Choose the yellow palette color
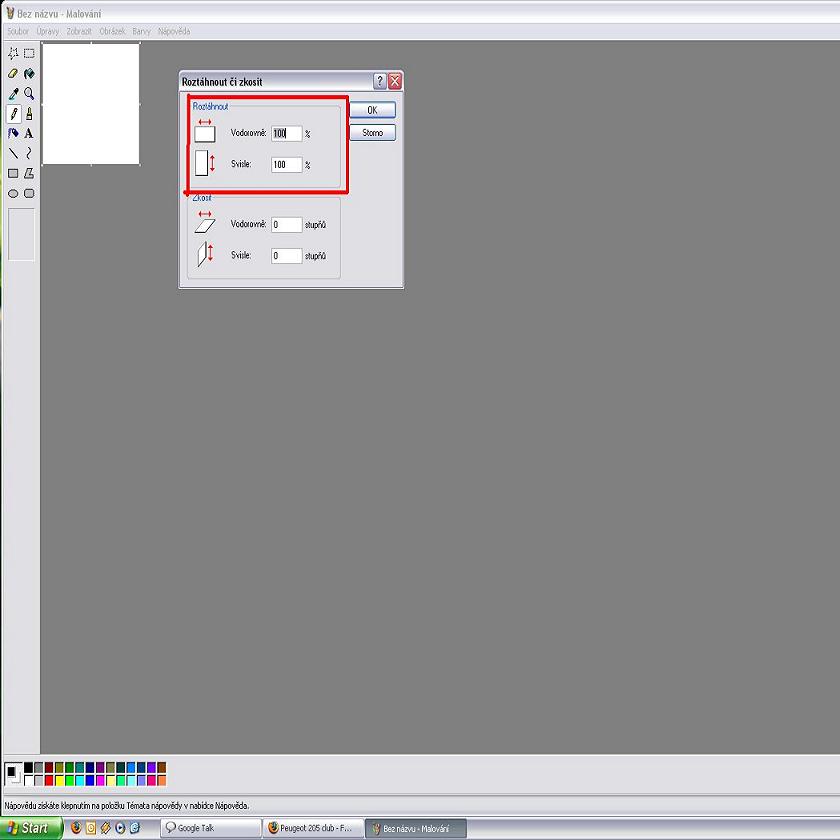The image size is (840, 840). pos(59,780)
